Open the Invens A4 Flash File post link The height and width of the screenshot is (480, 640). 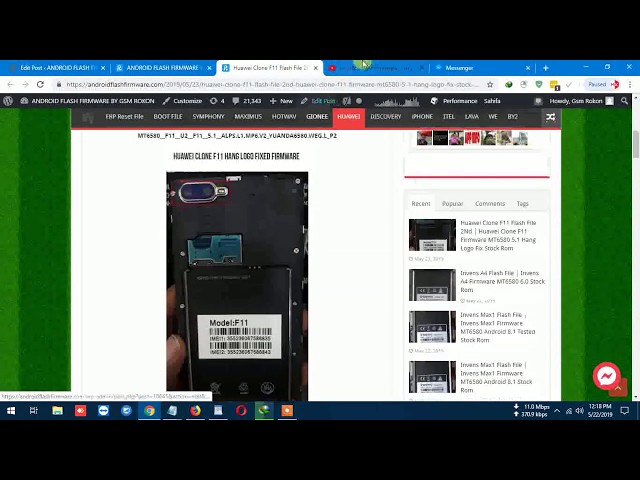pos(502,281)
